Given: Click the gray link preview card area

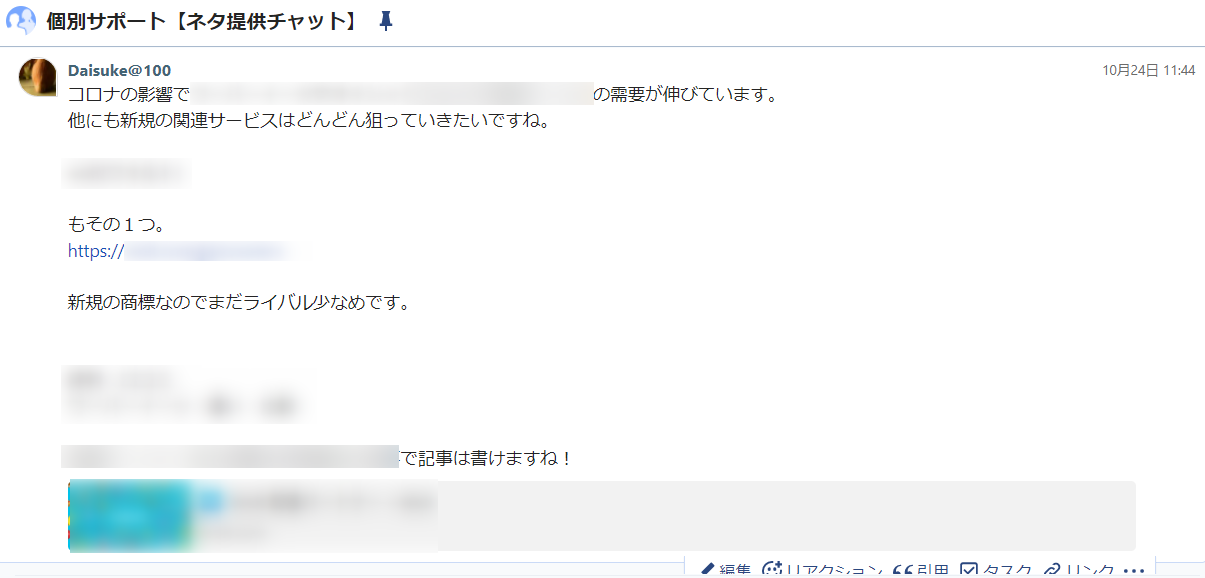Looking at the screenshot, I should 601,516.
